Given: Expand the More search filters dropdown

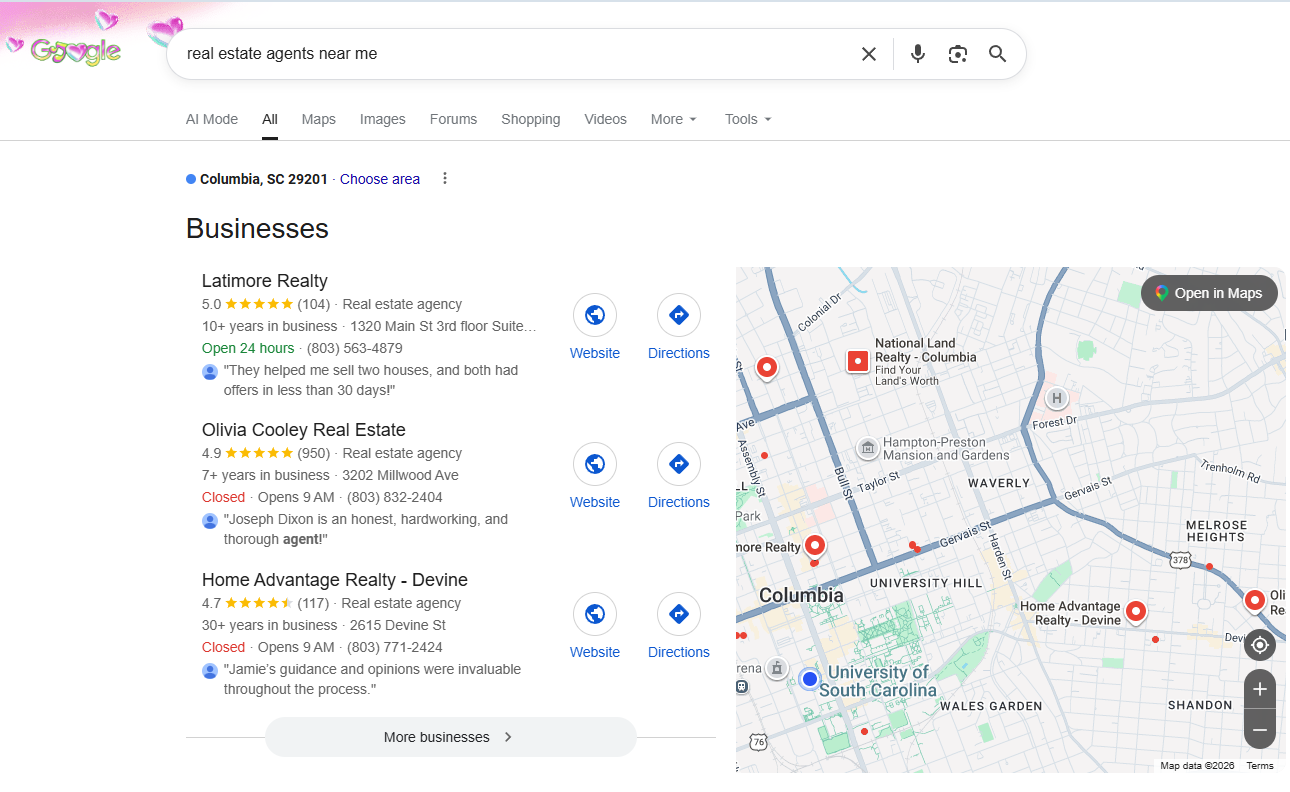Looking at the screenshot, I should click(x=674, y=119).
